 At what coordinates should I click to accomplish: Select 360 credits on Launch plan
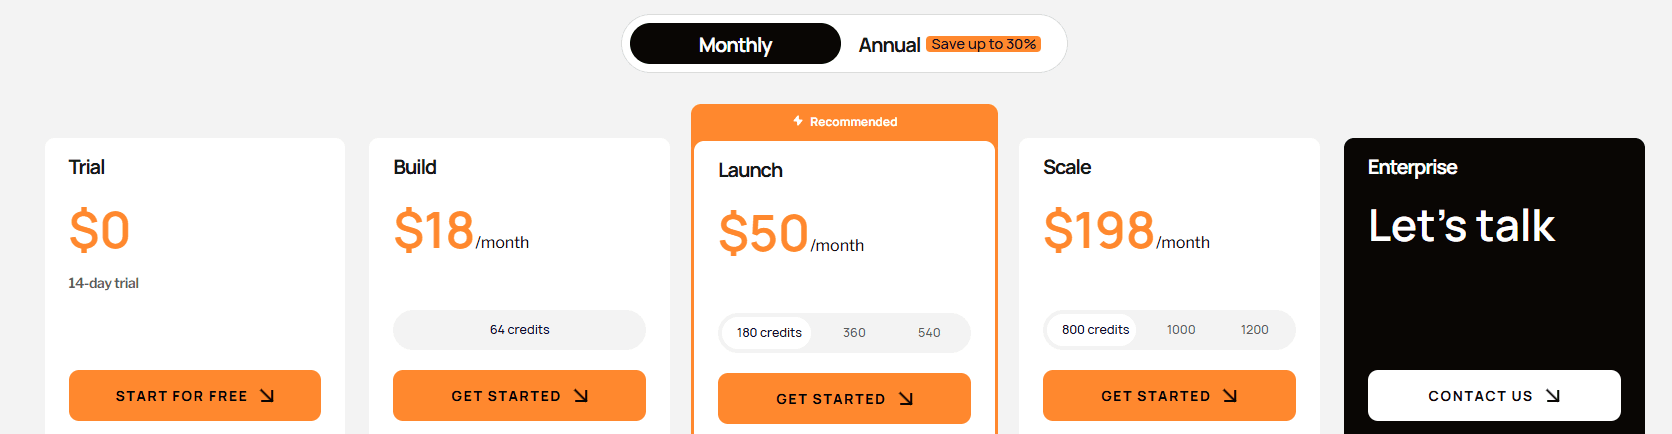(854, 333)
